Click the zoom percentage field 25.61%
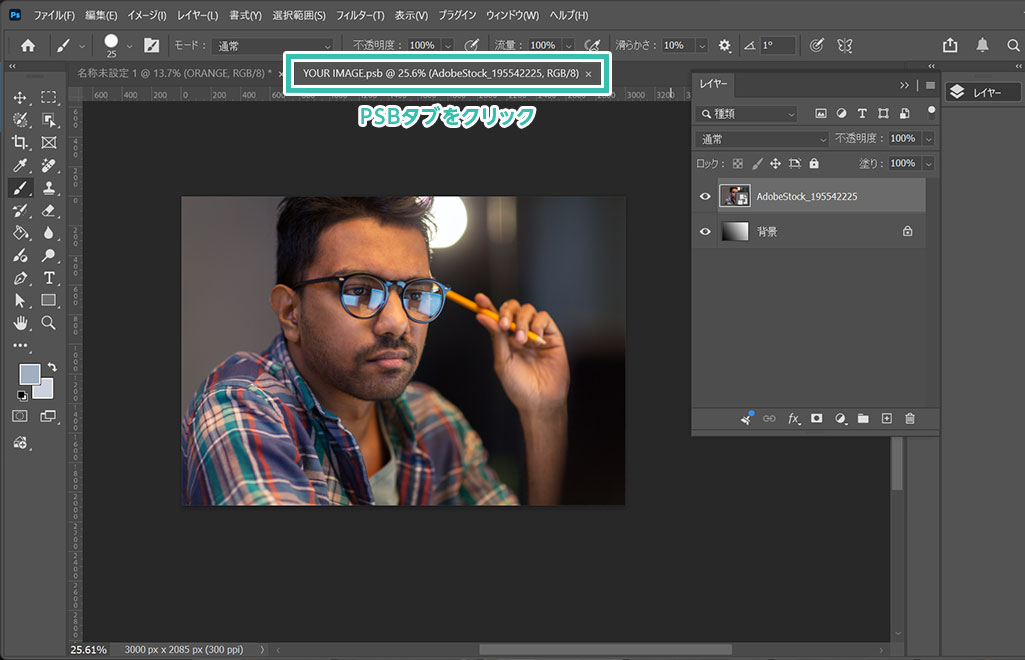1025x660 pixels. pos(88,650)
